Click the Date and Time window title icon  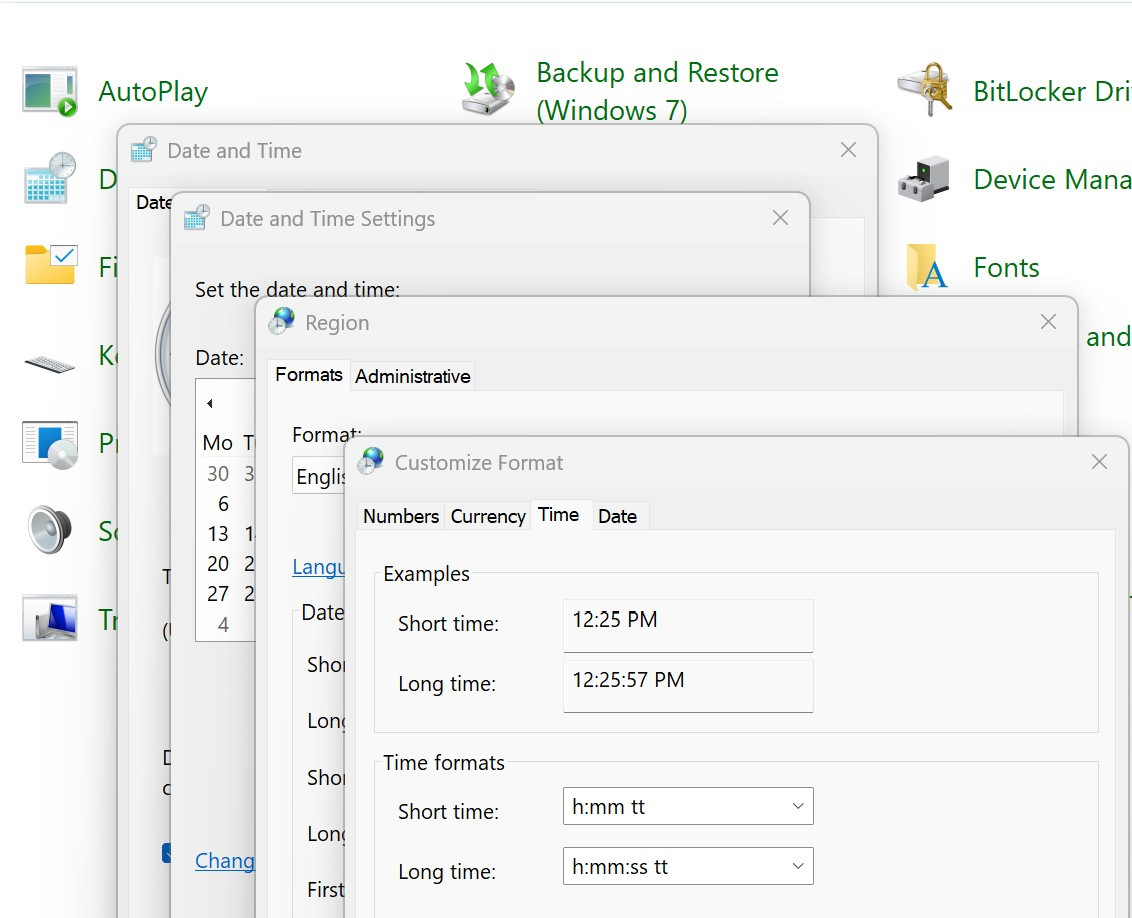click(x=144, y=149)
